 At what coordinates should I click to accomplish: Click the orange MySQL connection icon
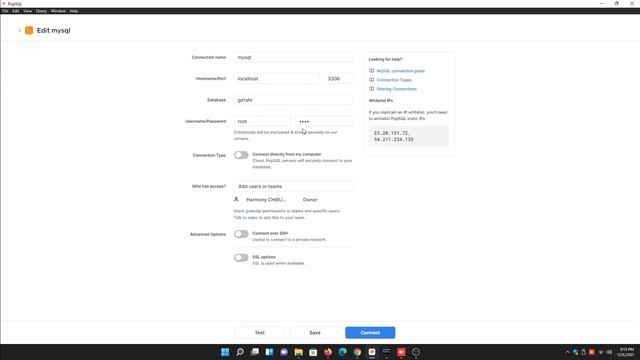click(29, 30)
